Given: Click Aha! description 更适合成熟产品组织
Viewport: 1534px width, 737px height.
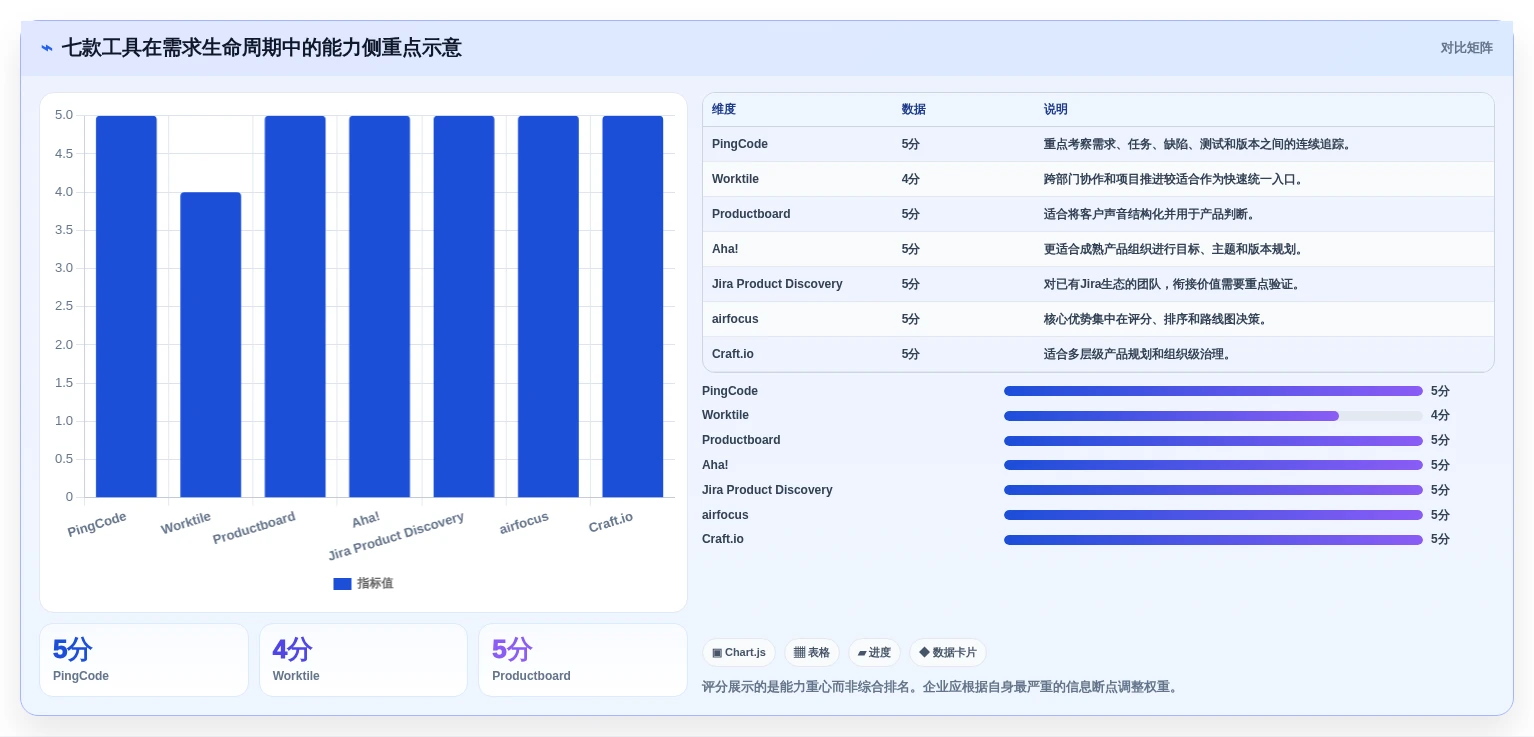Looking at the screenshot, I should (x=1176, y=249).
